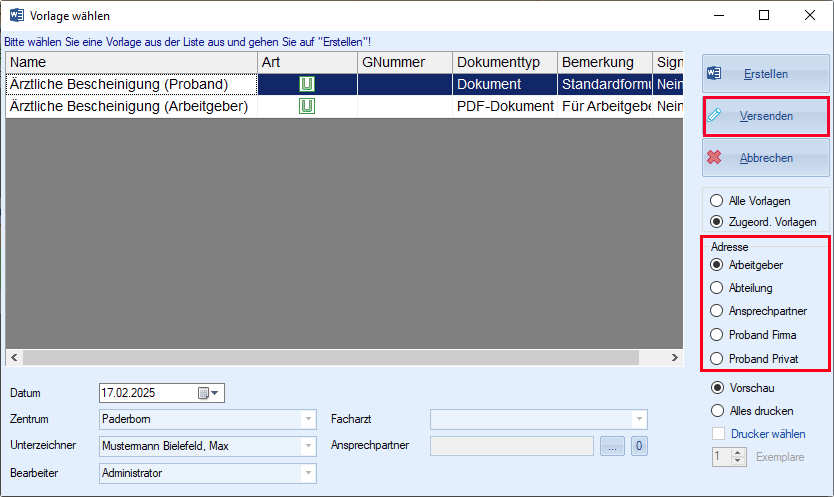
Task: Click the ... browse button next to Ansprechpartner
Action: [x=612, y=446]
